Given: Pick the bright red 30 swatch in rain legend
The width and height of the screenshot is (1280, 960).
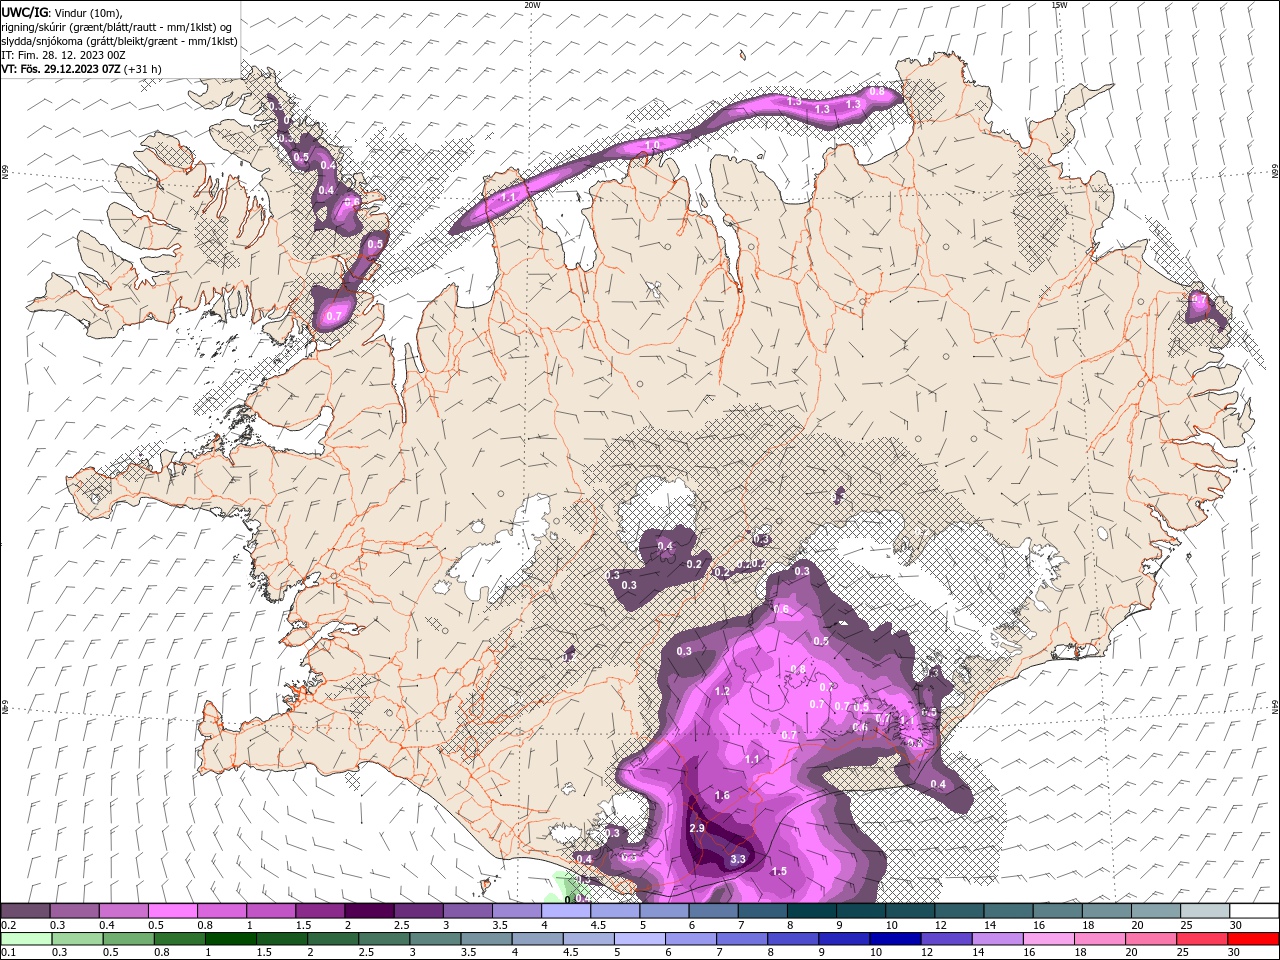Looking at the screenshot, I should coord(1254,939).
